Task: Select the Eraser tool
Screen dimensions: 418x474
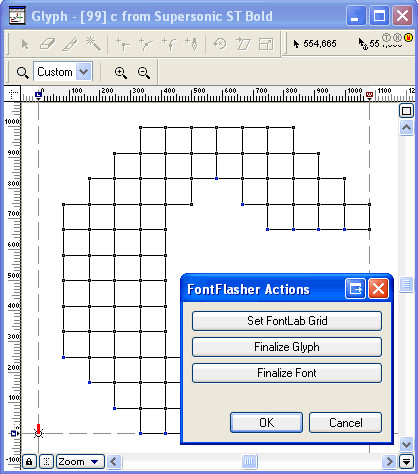Action: pos(47,44)
